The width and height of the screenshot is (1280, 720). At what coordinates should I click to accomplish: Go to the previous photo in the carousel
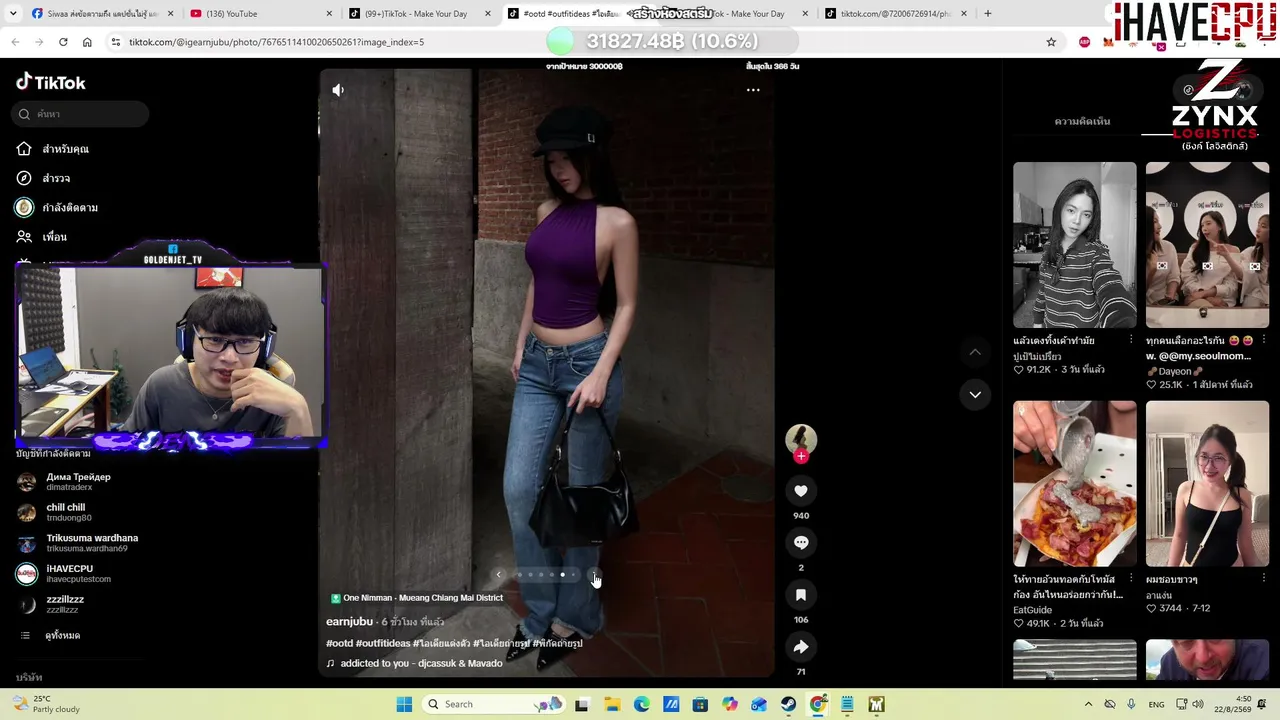click(x=498, y=575)
